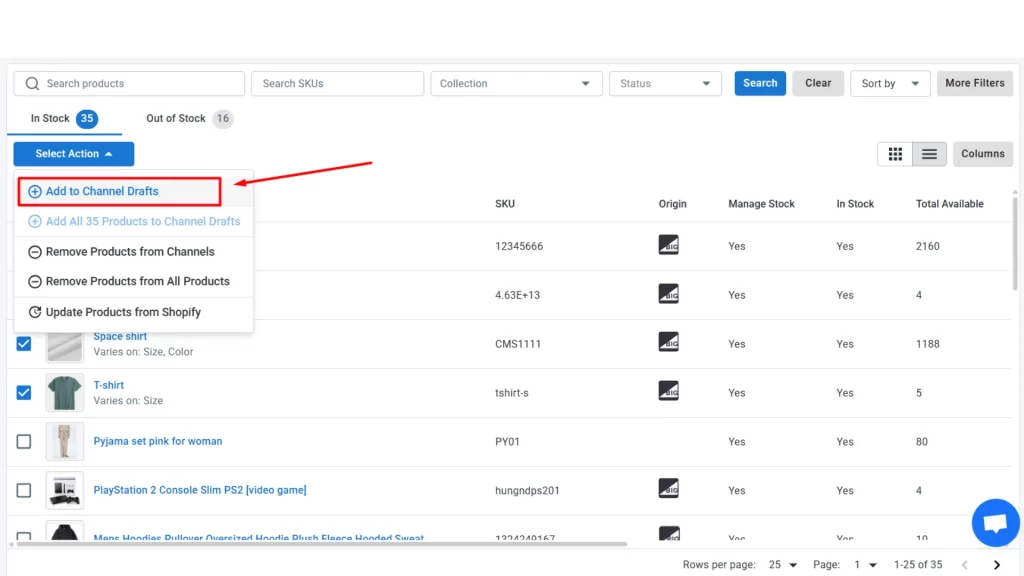Open PlayStation 2 console product thumbnail
Viewport: 1024px width, 576px height.
65,490
